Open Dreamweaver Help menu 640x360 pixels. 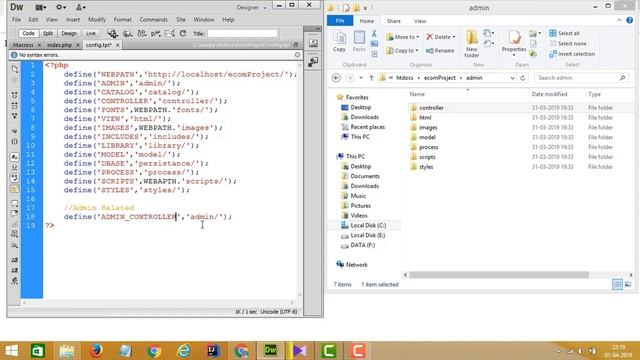coord(228,20)
